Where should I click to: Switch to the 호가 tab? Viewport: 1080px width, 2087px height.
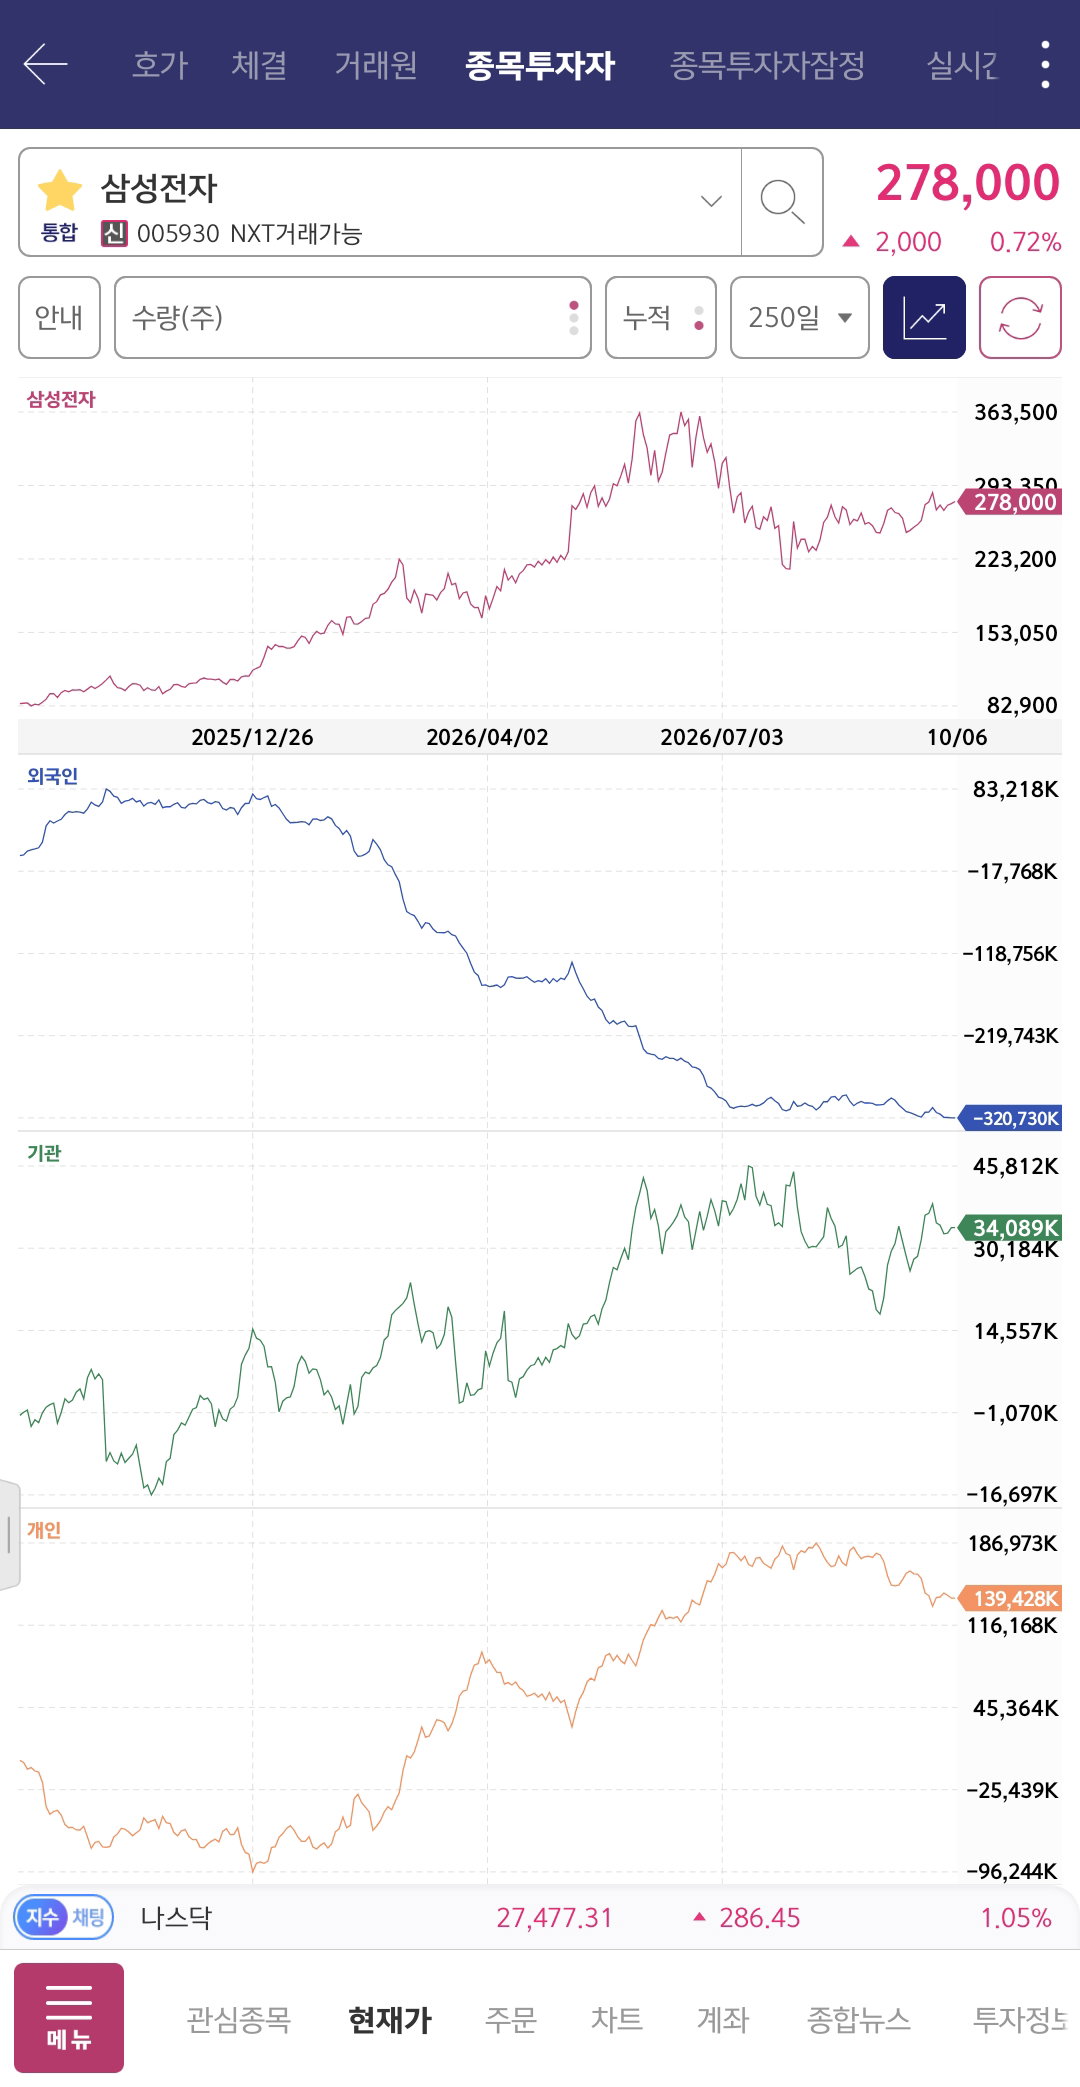click(160, 65)
